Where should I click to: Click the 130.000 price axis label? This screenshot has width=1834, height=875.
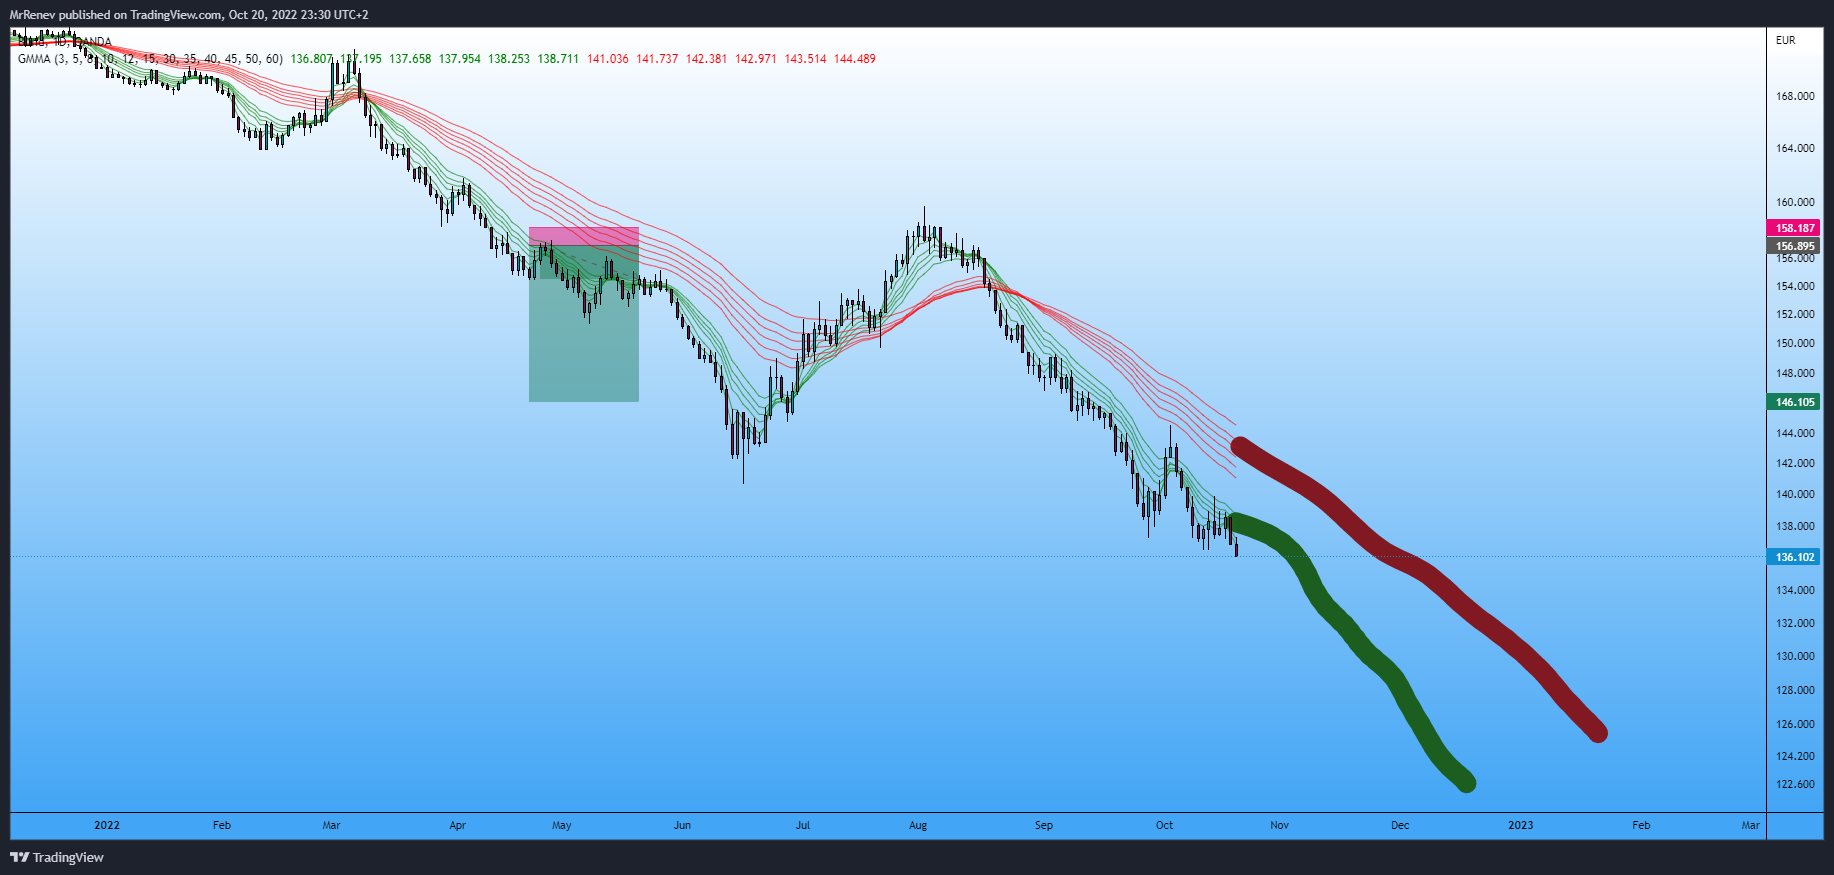pyautogui.click(x=1795, y=656)
